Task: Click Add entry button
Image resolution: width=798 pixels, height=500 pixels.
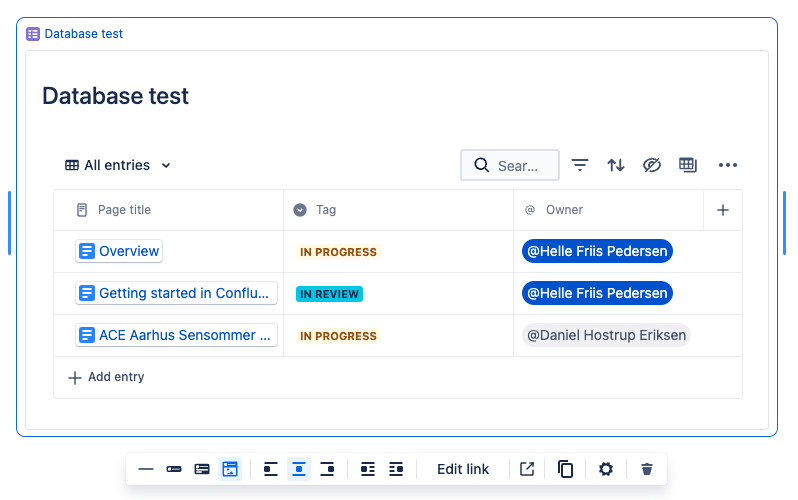Action: tap(106, 377)
